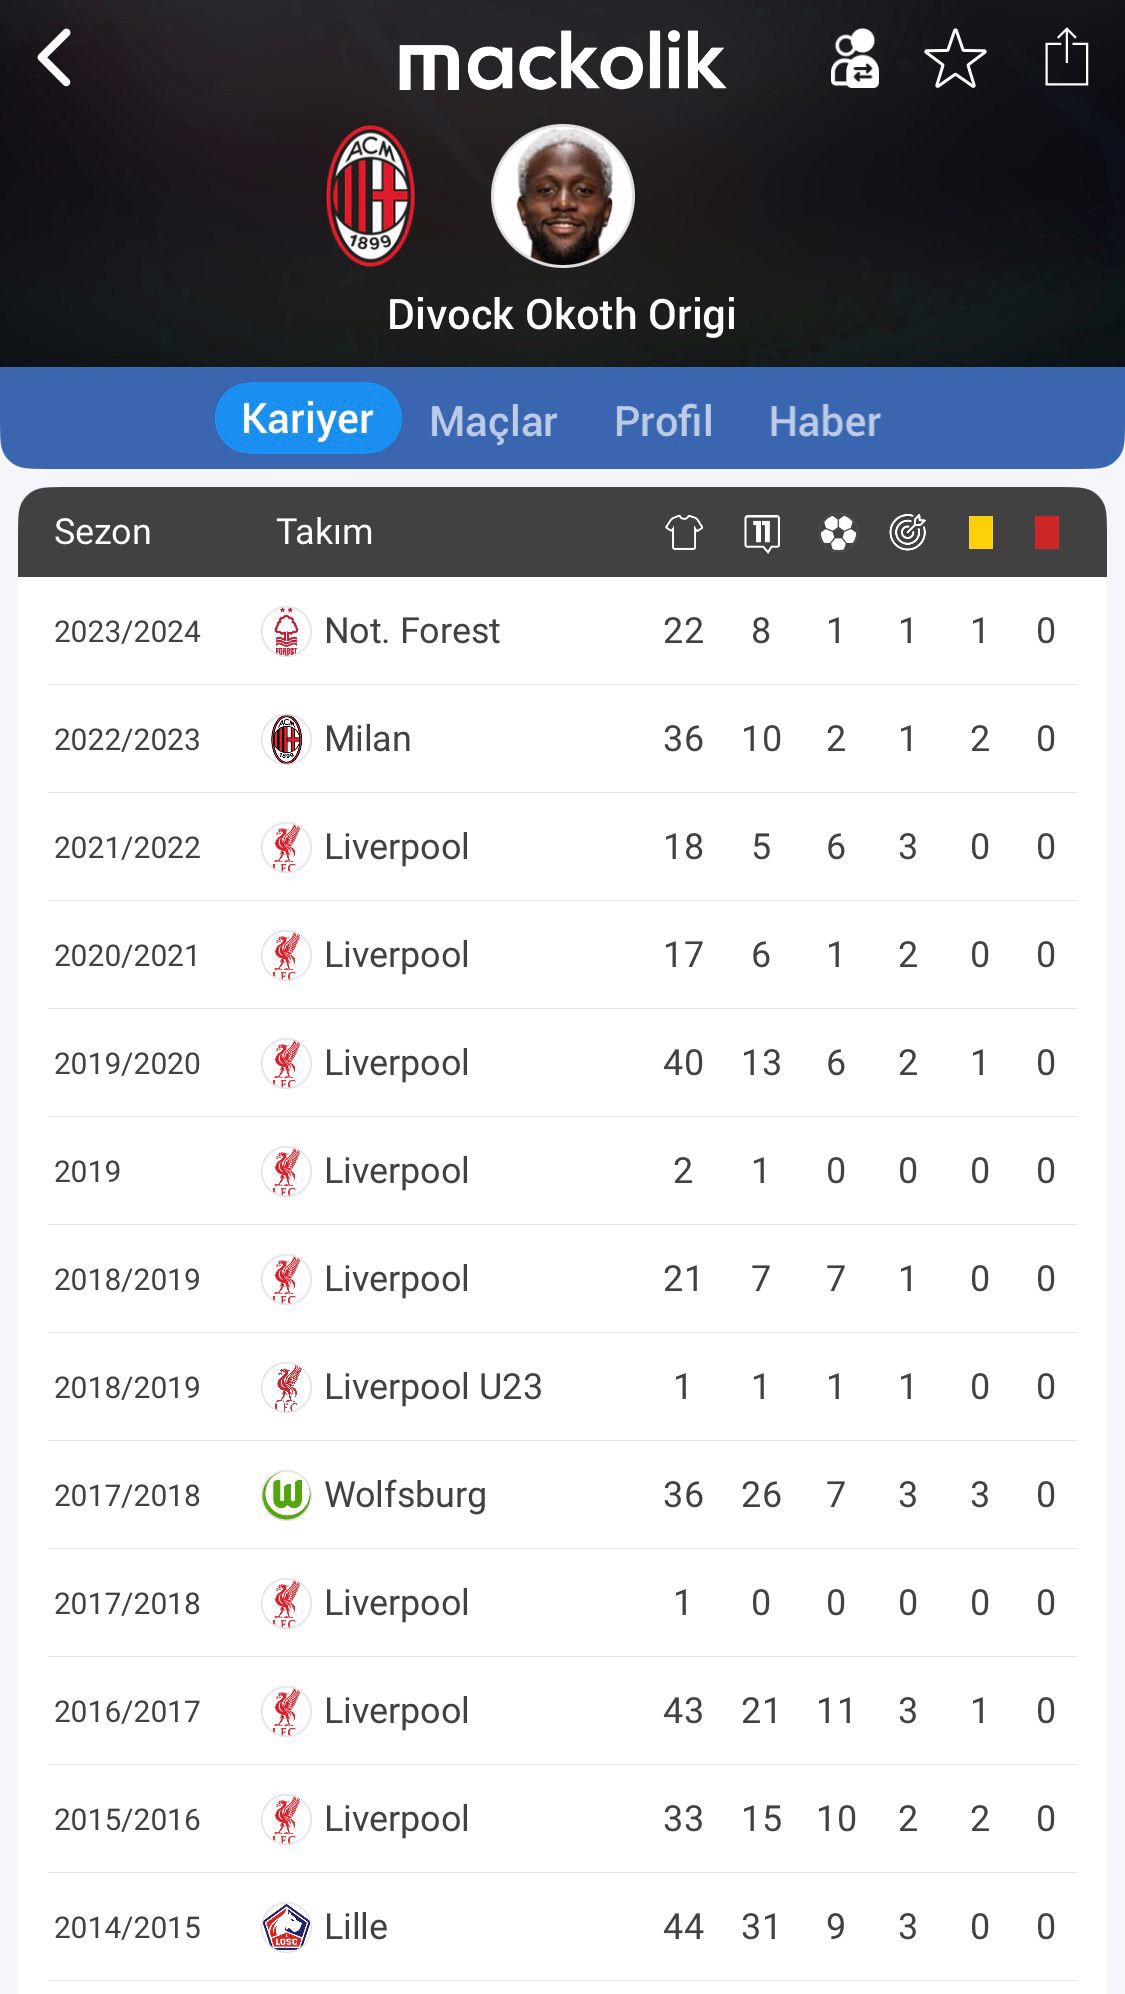Open Liverpool U23 team entry
Viewport: 1125px width, 1994px height.
[x=432, y=1387]
